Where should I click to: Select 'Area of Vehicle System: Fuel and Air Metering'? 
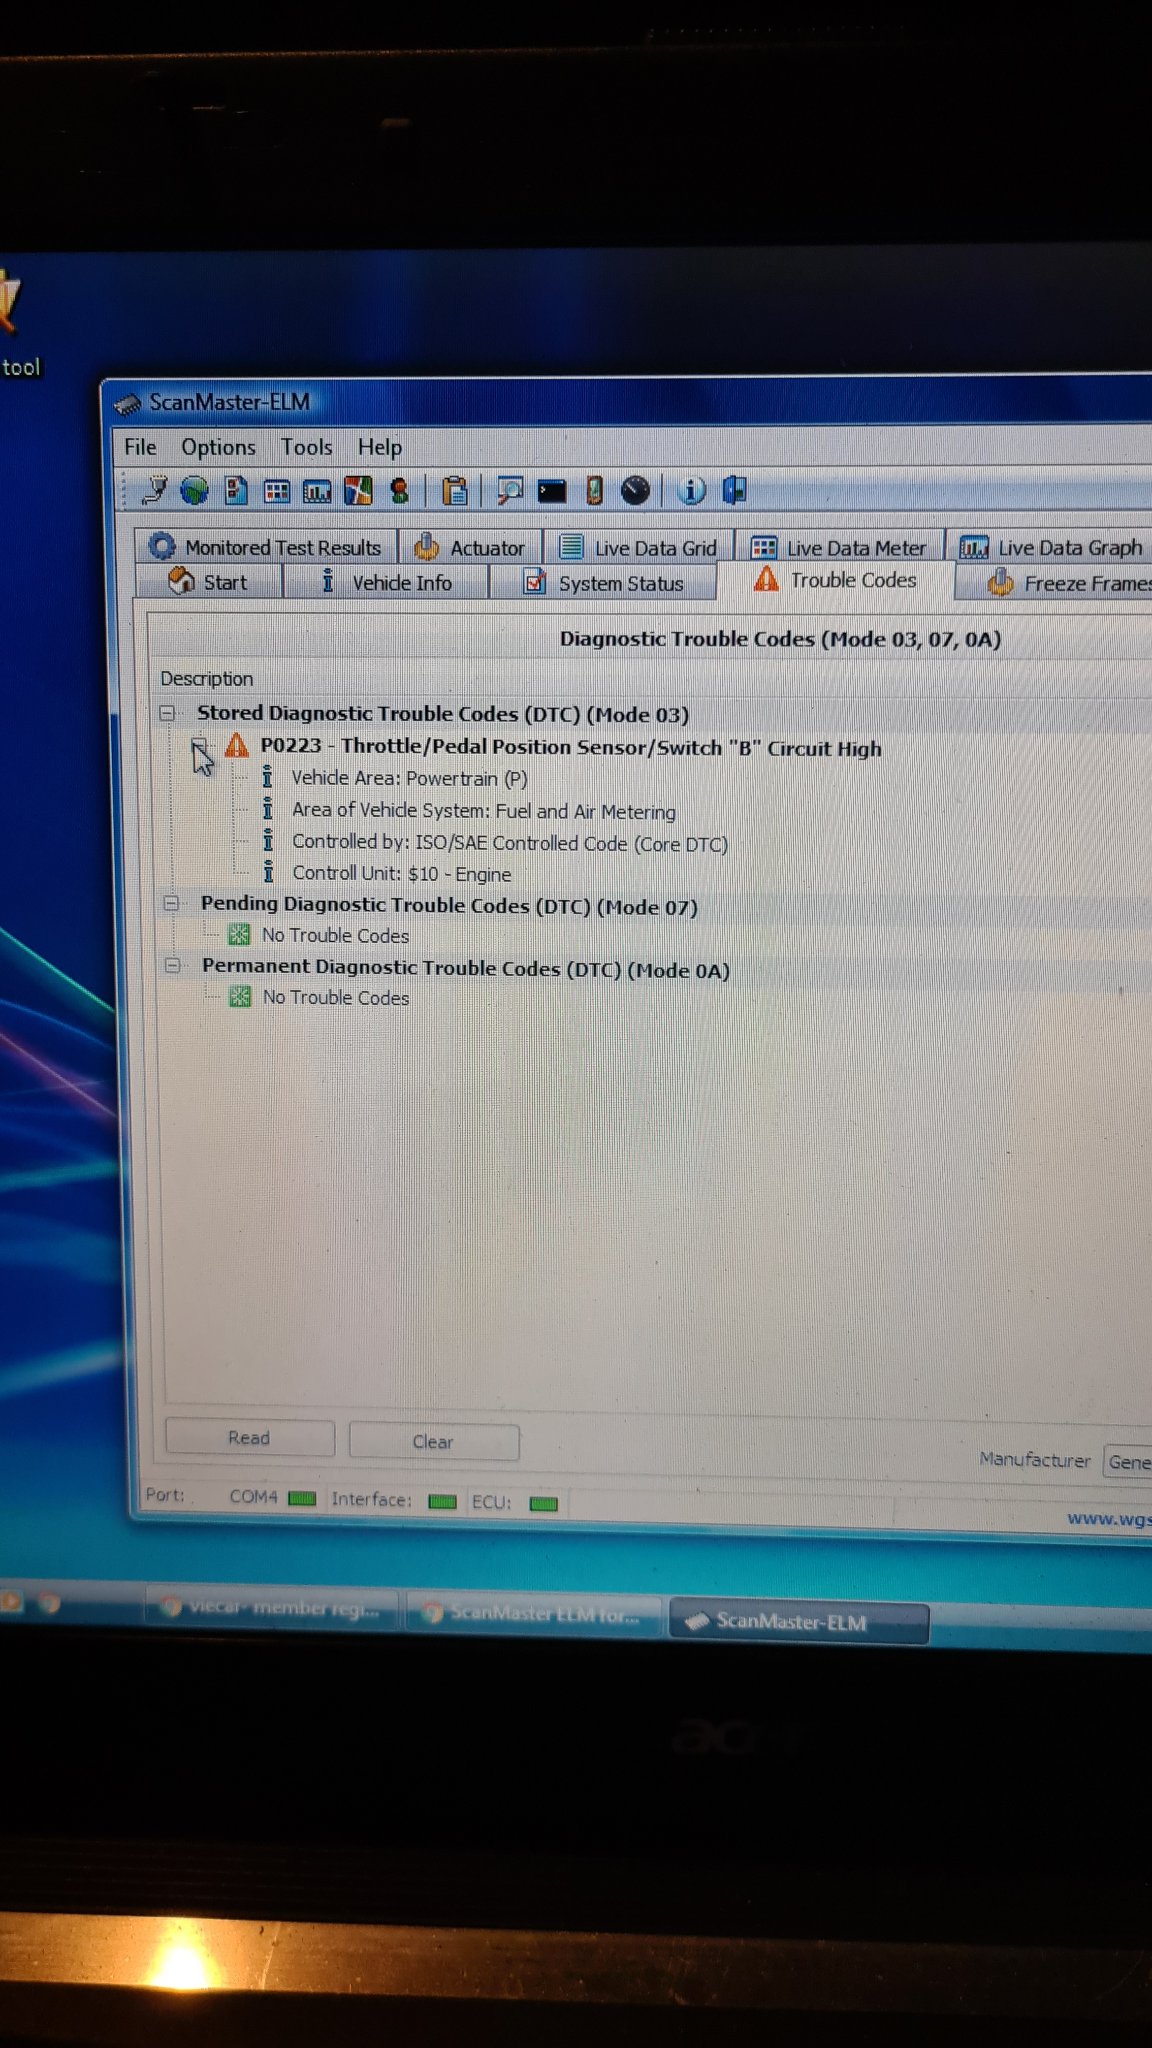[484, 810]
